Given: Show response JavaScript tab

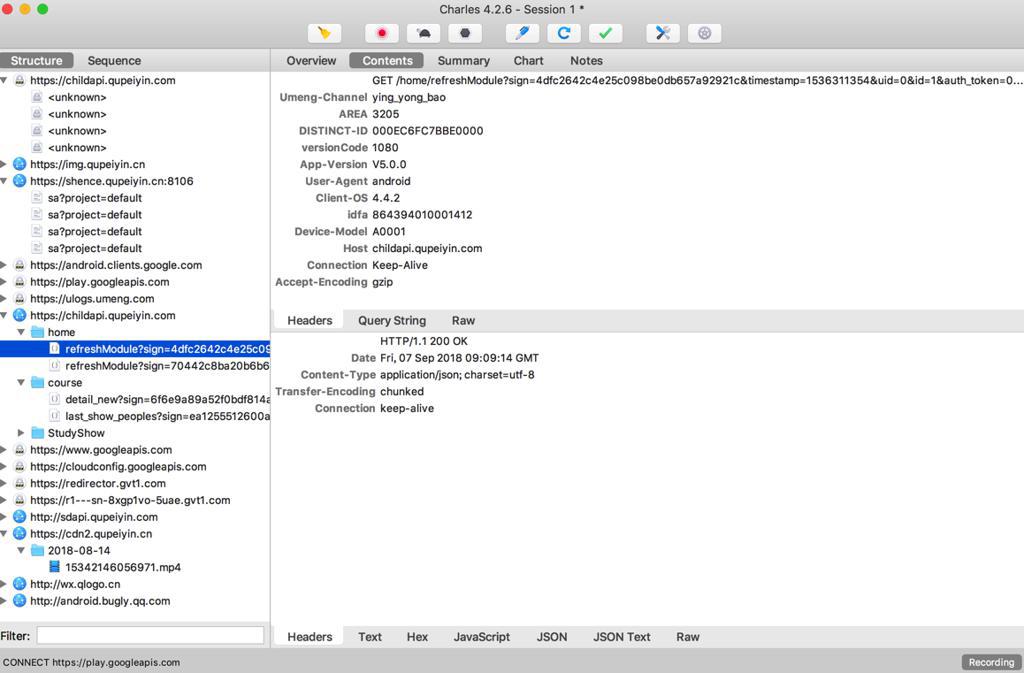Looking at the screenshot, I should (482, 637).
